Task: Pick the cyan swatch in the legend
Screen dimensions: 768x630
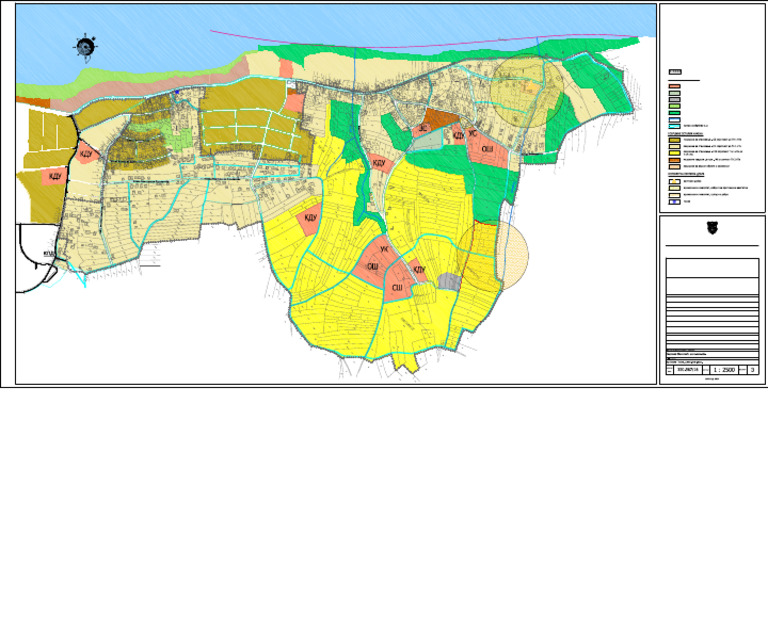Action: (x=674, y=126)
